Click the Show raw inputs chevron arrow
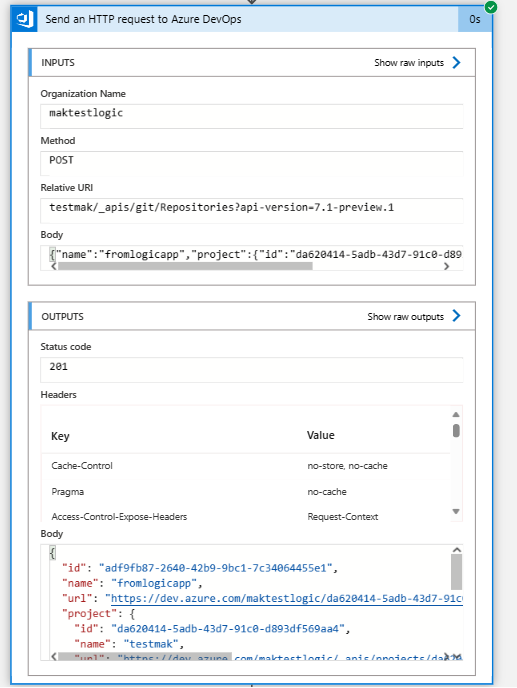The width and height of the screenshot is (517, 688). pos(456,63)
